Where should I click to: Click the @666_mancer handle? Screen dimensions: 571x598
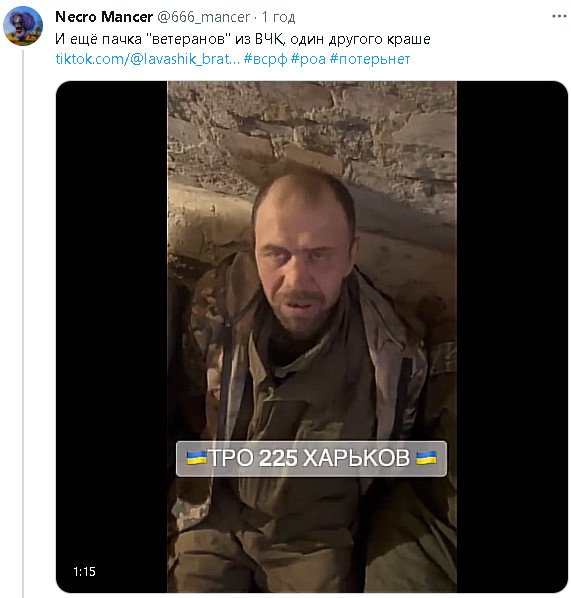pos(203,17)
